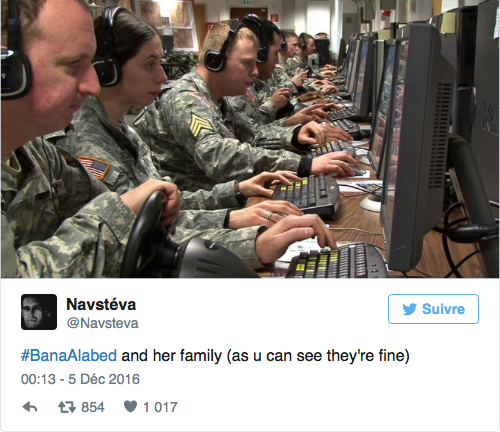
Task: Click the tweet text 'and her family'
Action: coord(171,356)
